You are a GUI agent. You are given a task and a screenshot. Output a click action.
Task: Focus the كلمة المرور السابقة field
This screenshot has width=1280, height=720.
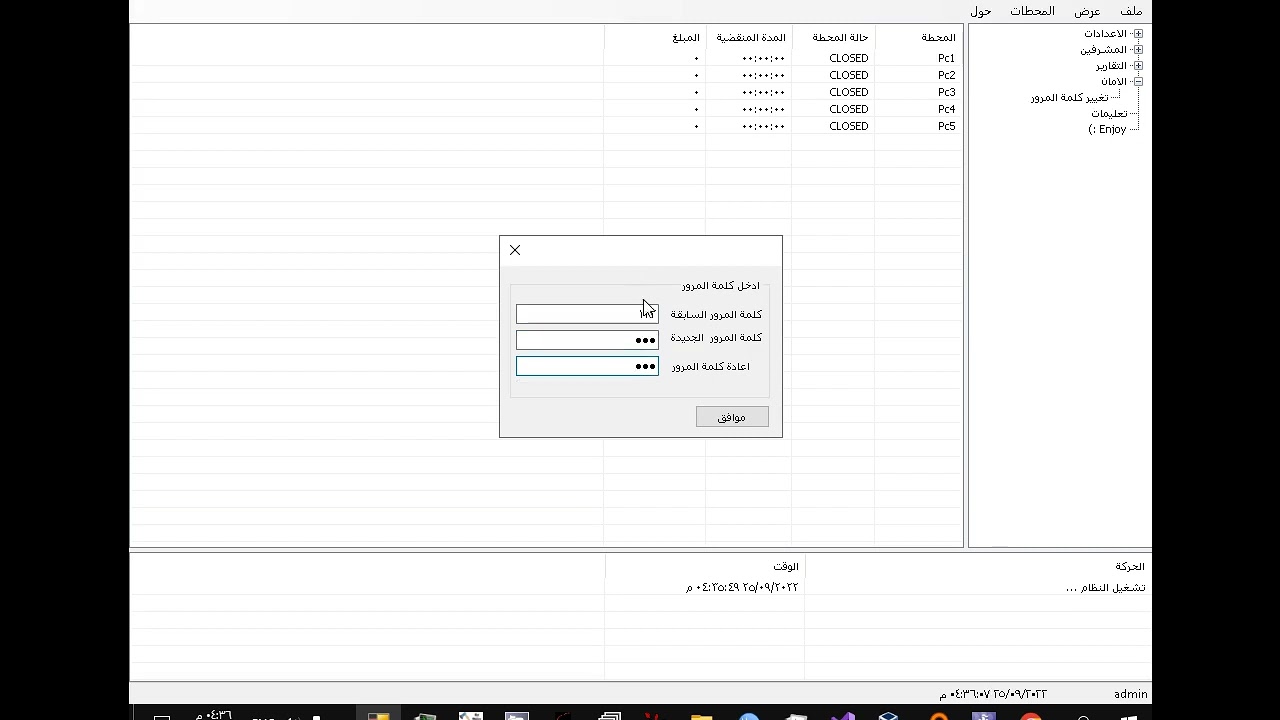587,314
